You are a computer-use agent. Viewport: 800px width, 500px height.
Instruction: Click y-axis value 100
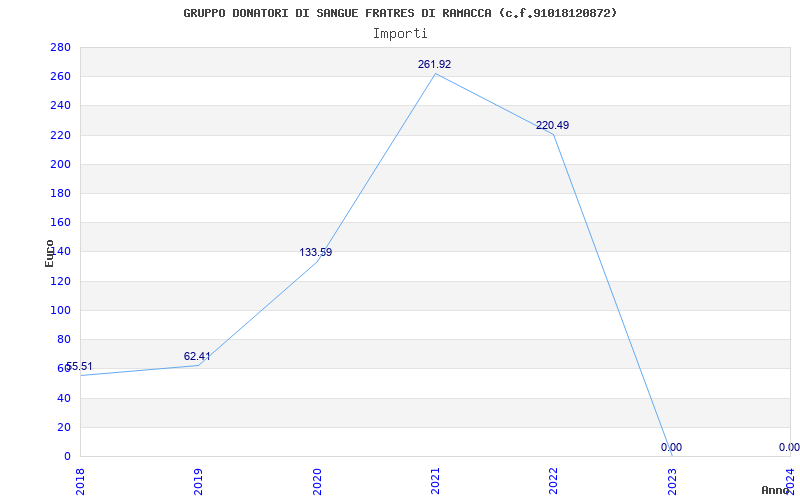coord(60,310)
